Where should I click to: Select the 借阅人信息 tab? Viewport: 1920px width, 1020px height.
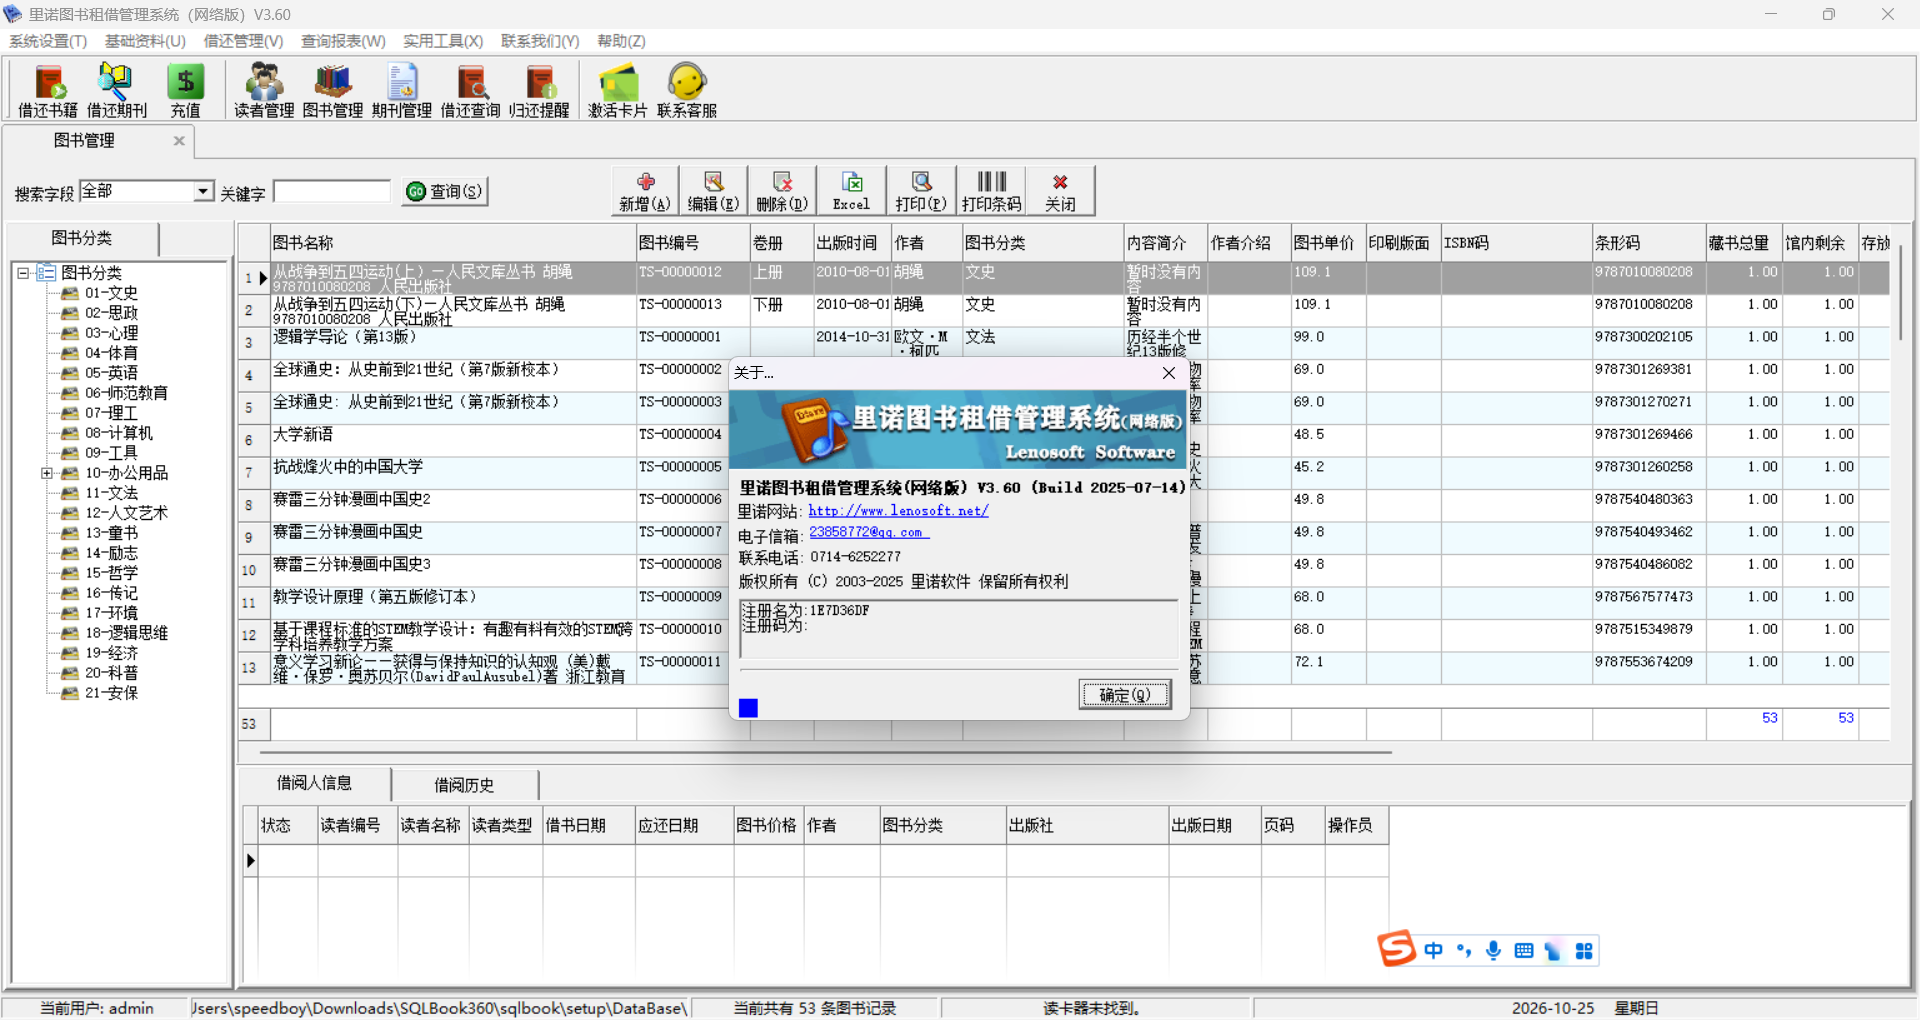[x=314, y=783]
